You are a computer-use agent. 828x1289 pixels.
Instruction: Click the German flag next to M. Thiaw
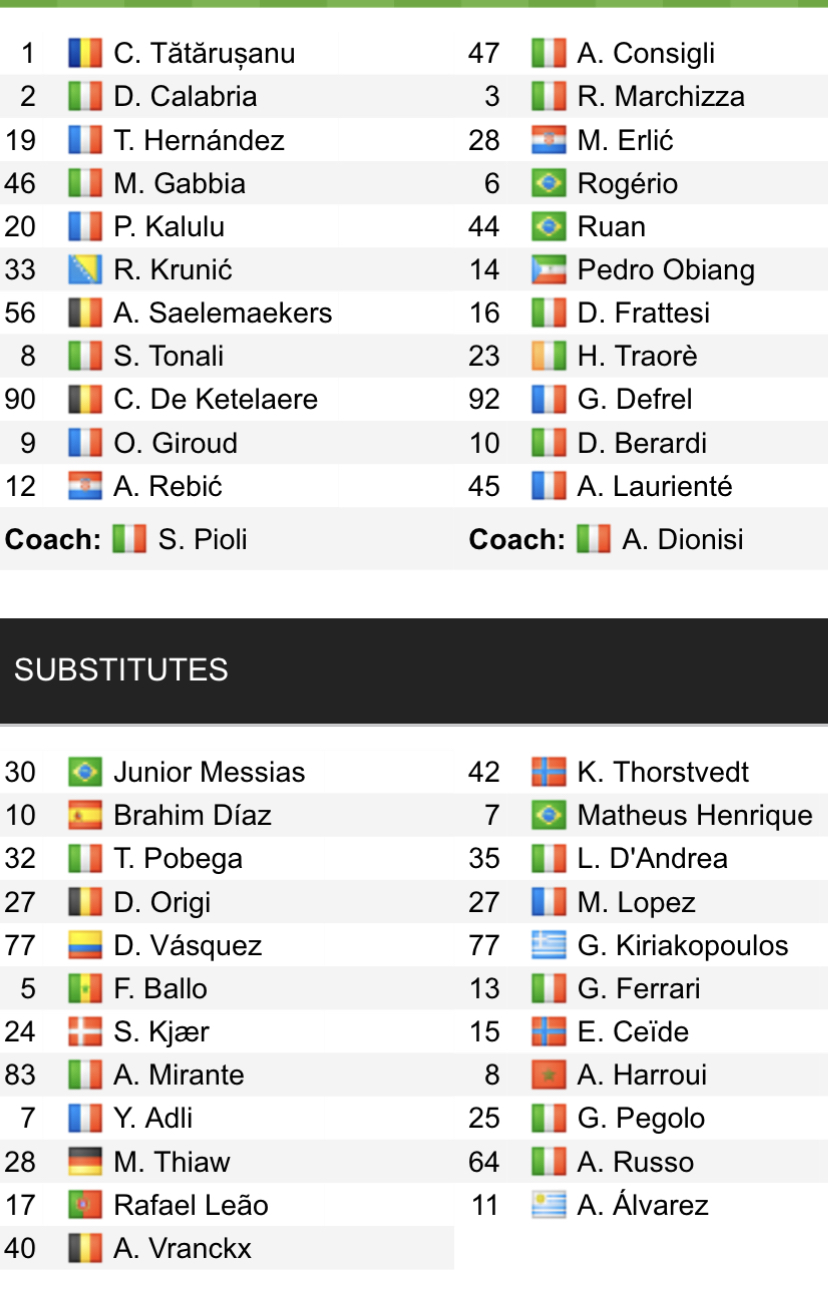point(85,1161)
